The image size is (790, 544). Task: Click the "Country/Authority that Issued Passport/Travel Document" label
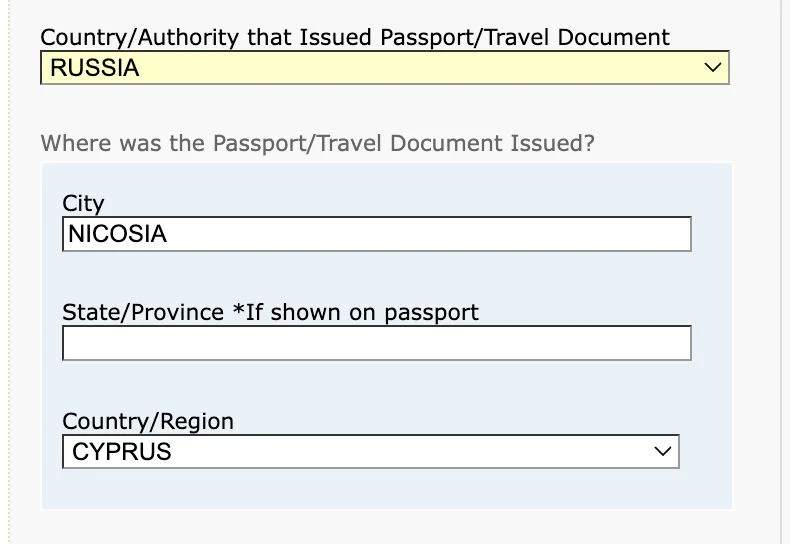point(355,38)
